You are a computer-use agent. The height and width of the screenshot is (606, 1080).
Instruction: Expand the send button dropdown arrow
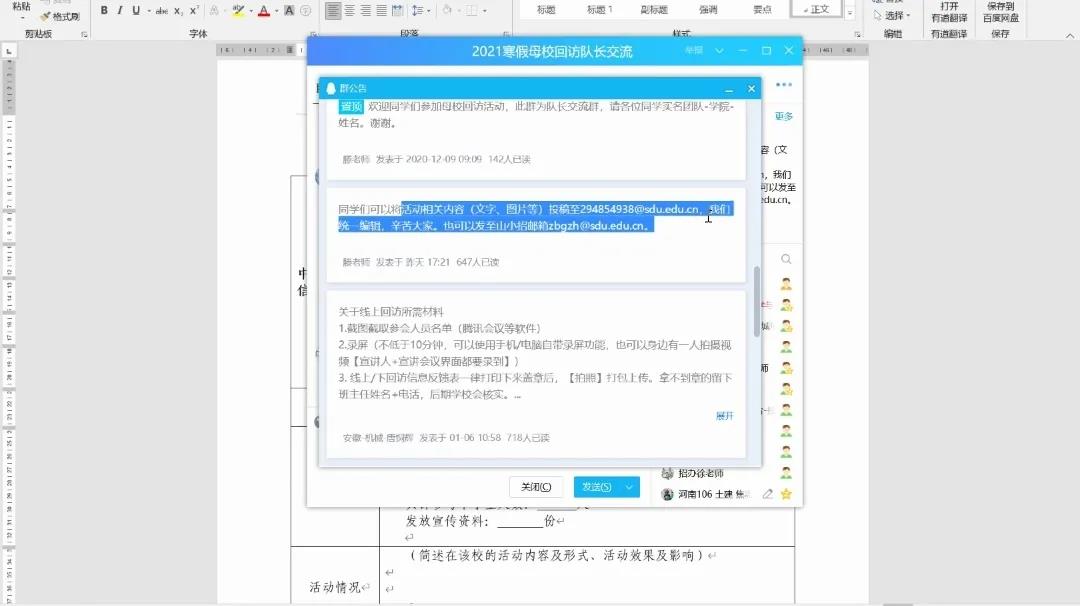pos(629,487)
